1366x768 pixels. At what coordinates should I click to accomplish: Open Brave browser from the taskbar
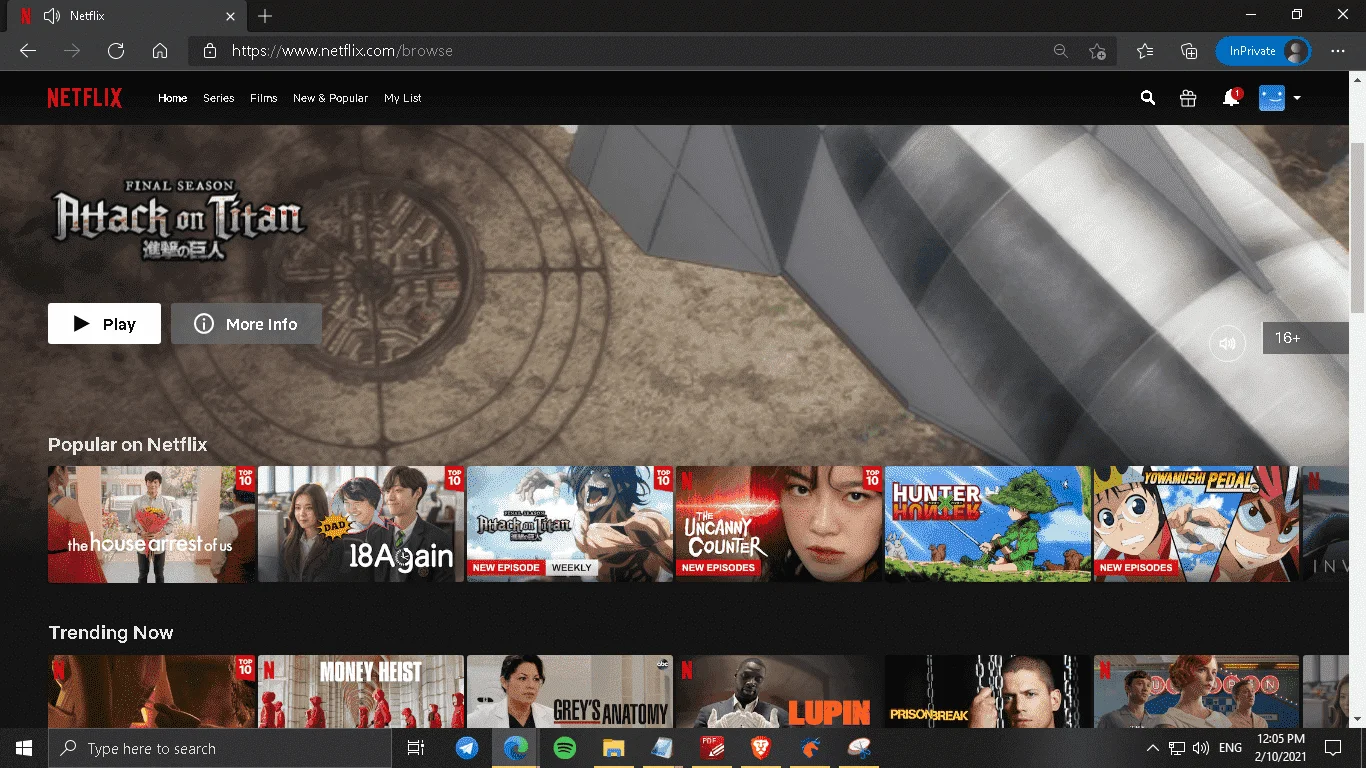click(761, 748)
